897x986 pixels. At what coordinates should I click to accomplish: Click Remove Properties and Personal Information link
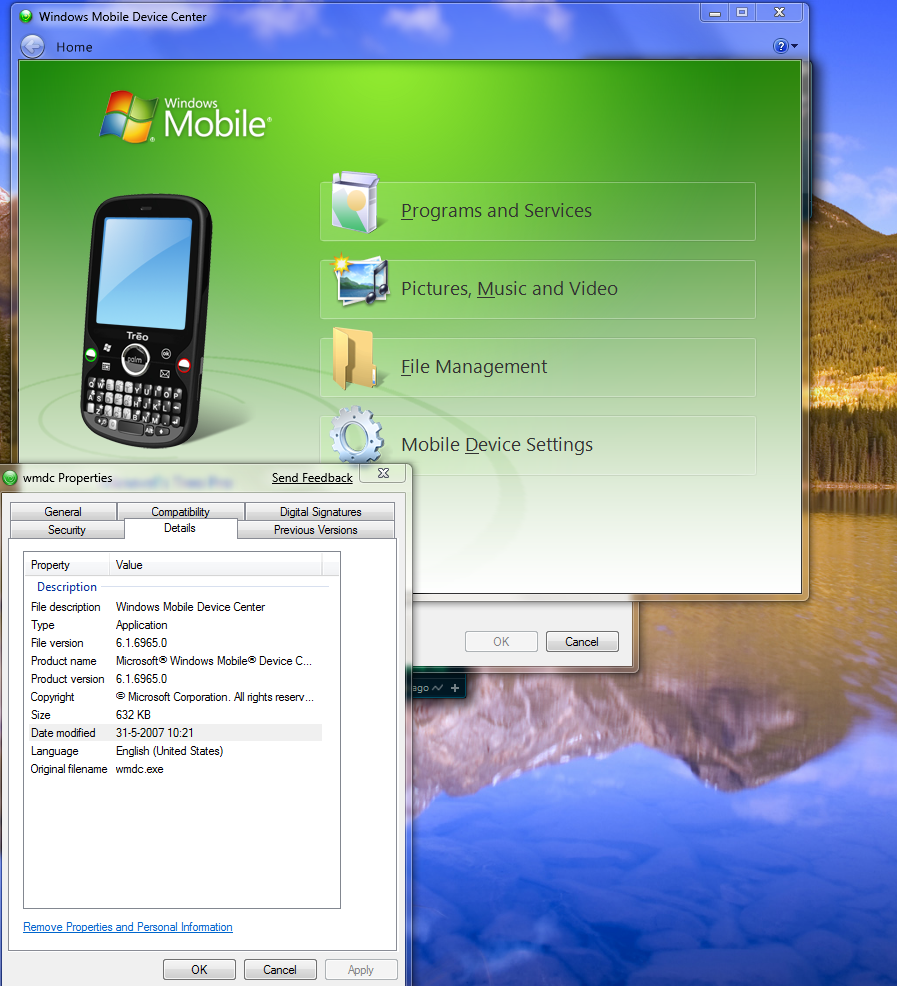click(x=128, y=927)
